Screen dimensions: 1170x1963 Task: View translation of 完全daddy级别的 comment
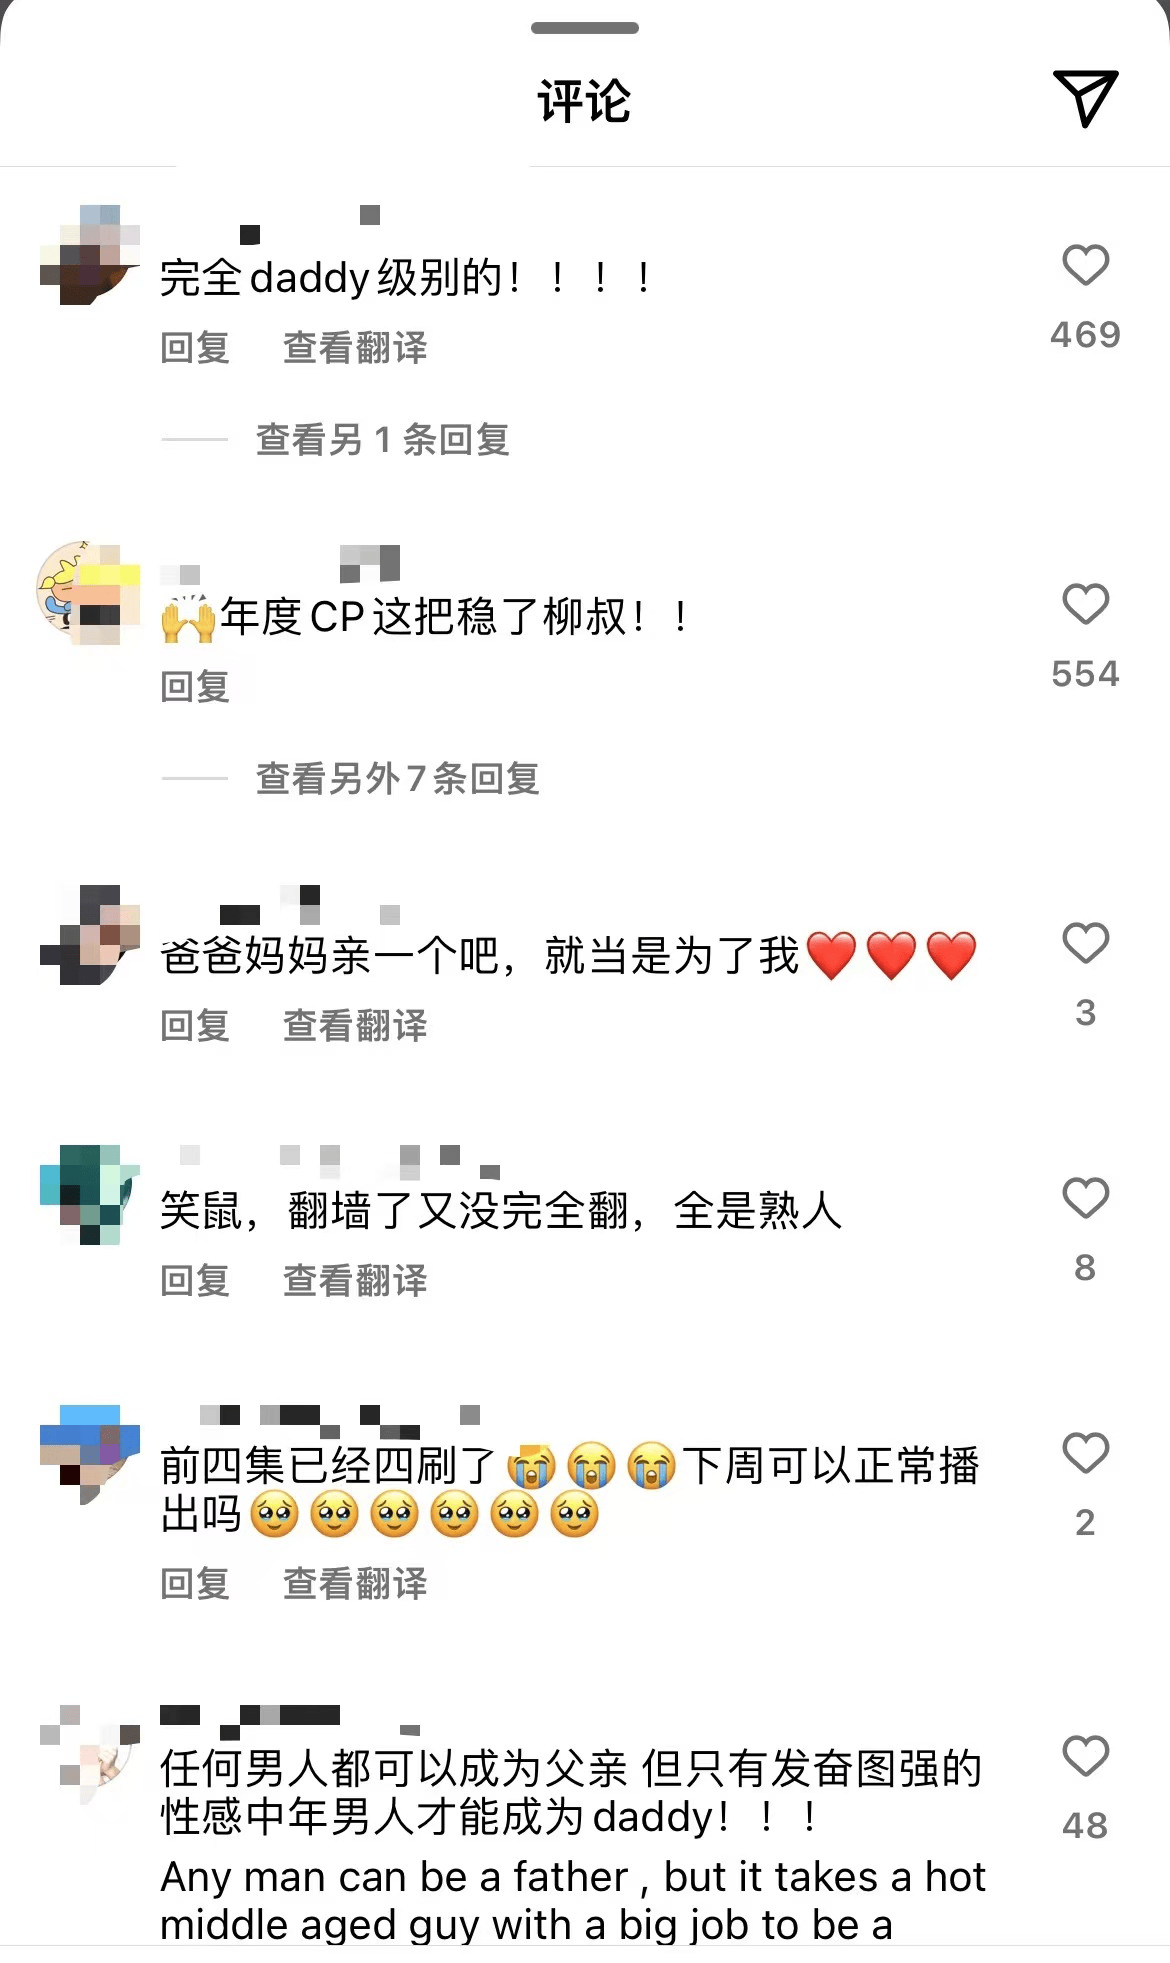(x=355, y=348)
